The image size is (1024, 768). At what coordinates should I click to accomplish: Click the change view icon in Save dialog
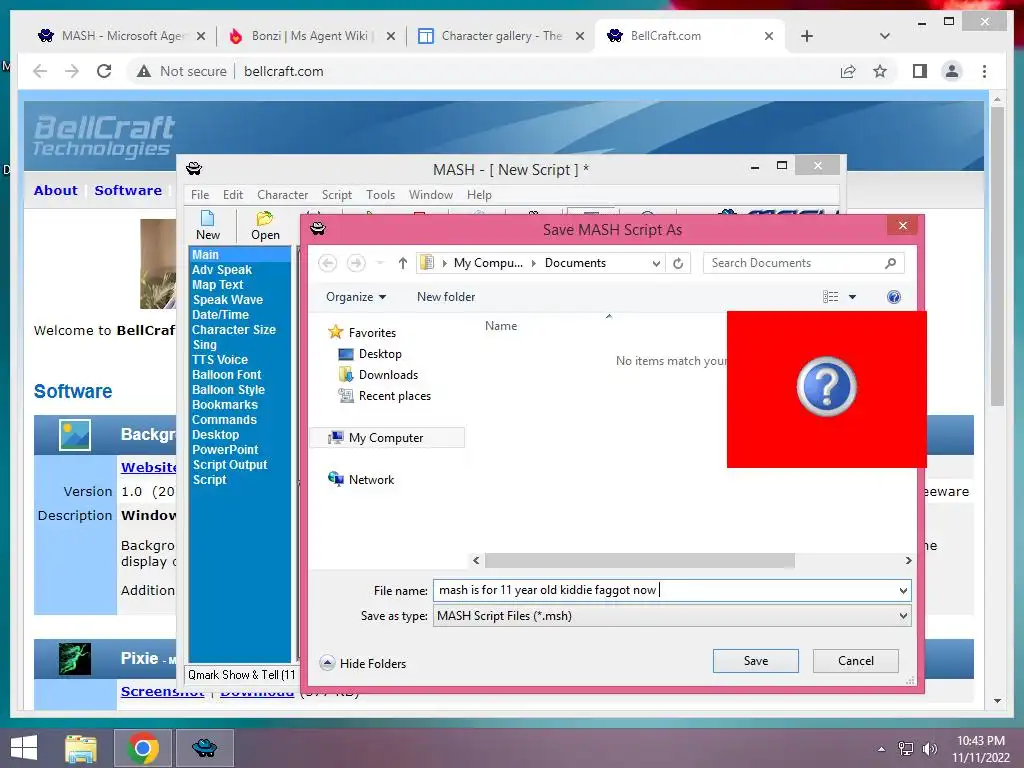(831, 297)
